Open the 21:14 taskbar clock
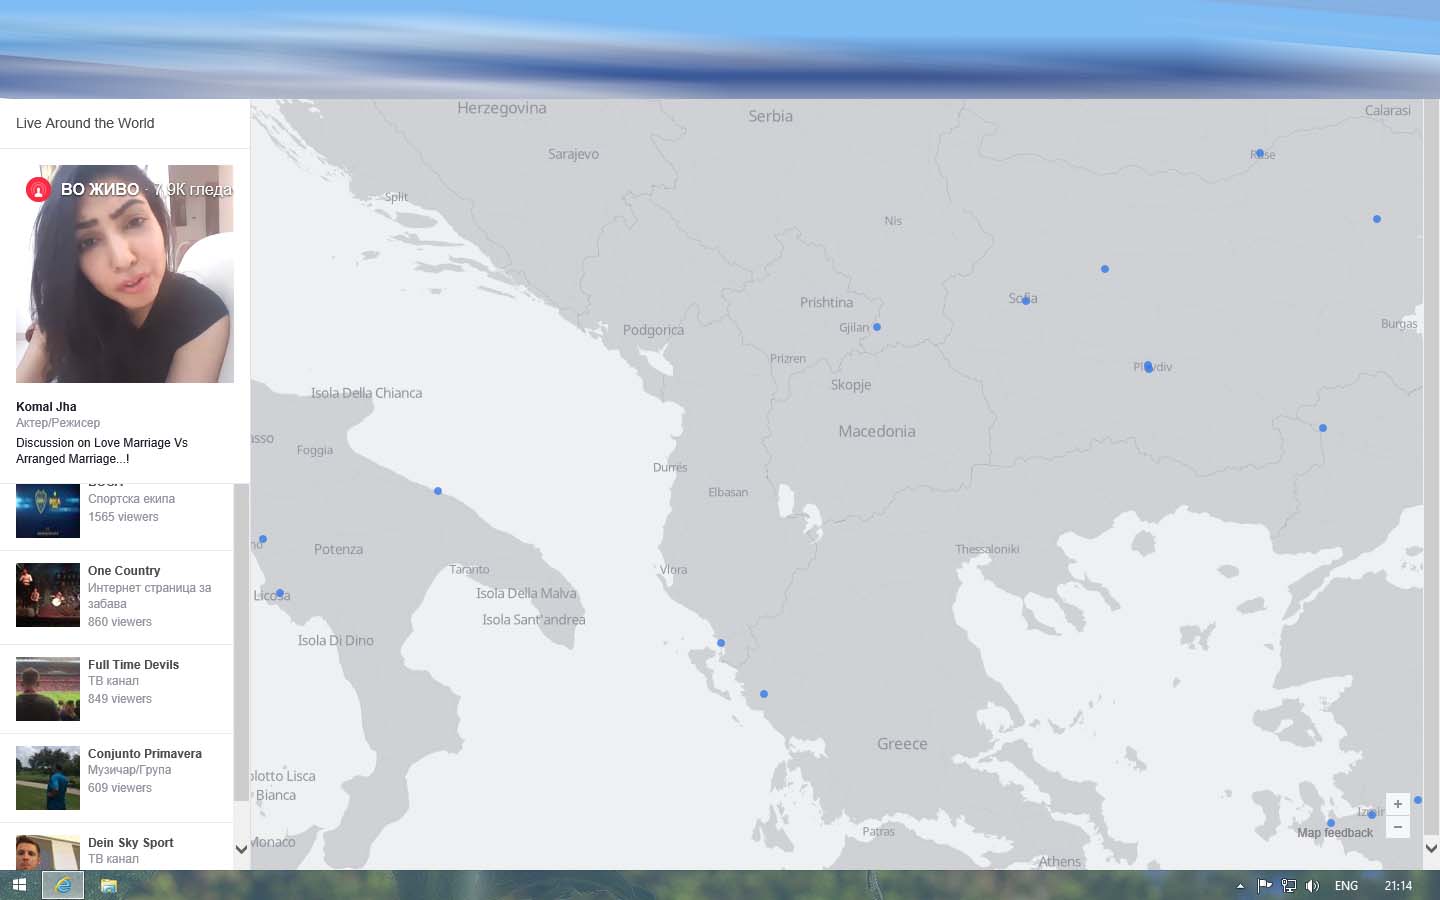Screen dimensions: 1440x900 (1398, 885)
